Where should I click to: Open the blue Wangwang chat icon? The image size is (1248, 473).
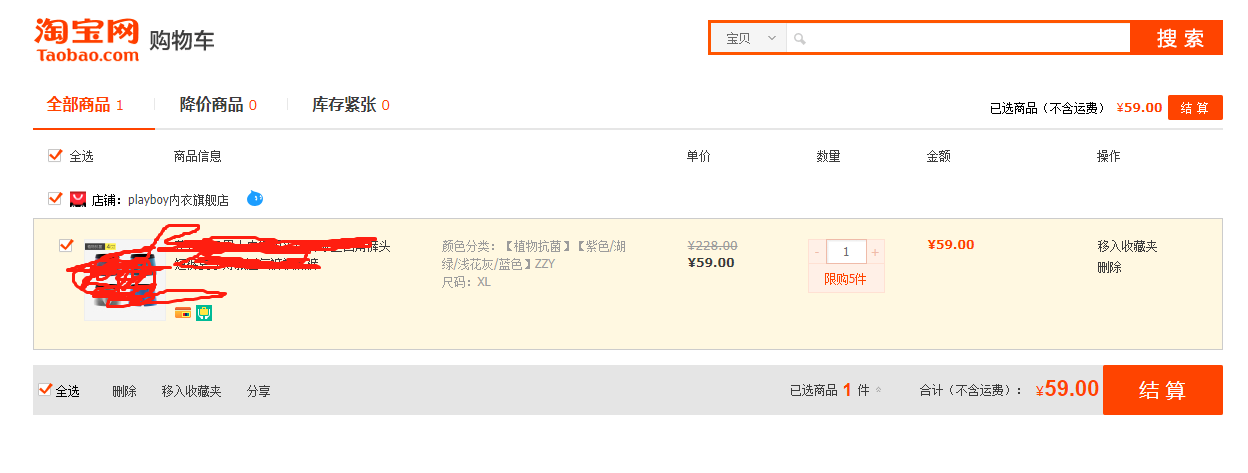(x=255, y=198)
